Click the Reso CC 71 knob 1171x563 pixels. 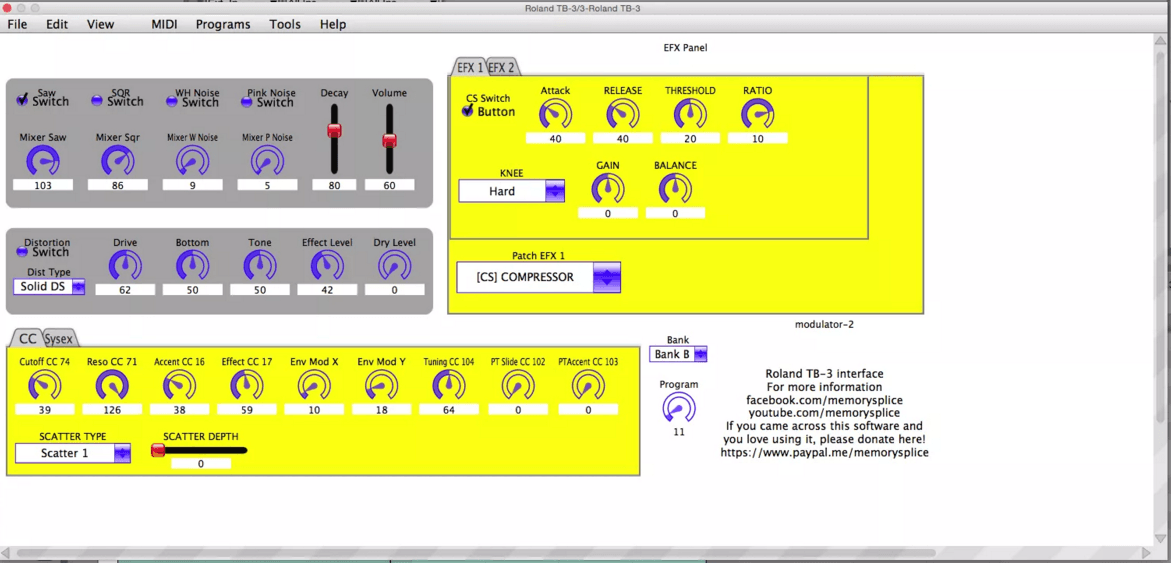pyautogui.click(x=111, y=386)
